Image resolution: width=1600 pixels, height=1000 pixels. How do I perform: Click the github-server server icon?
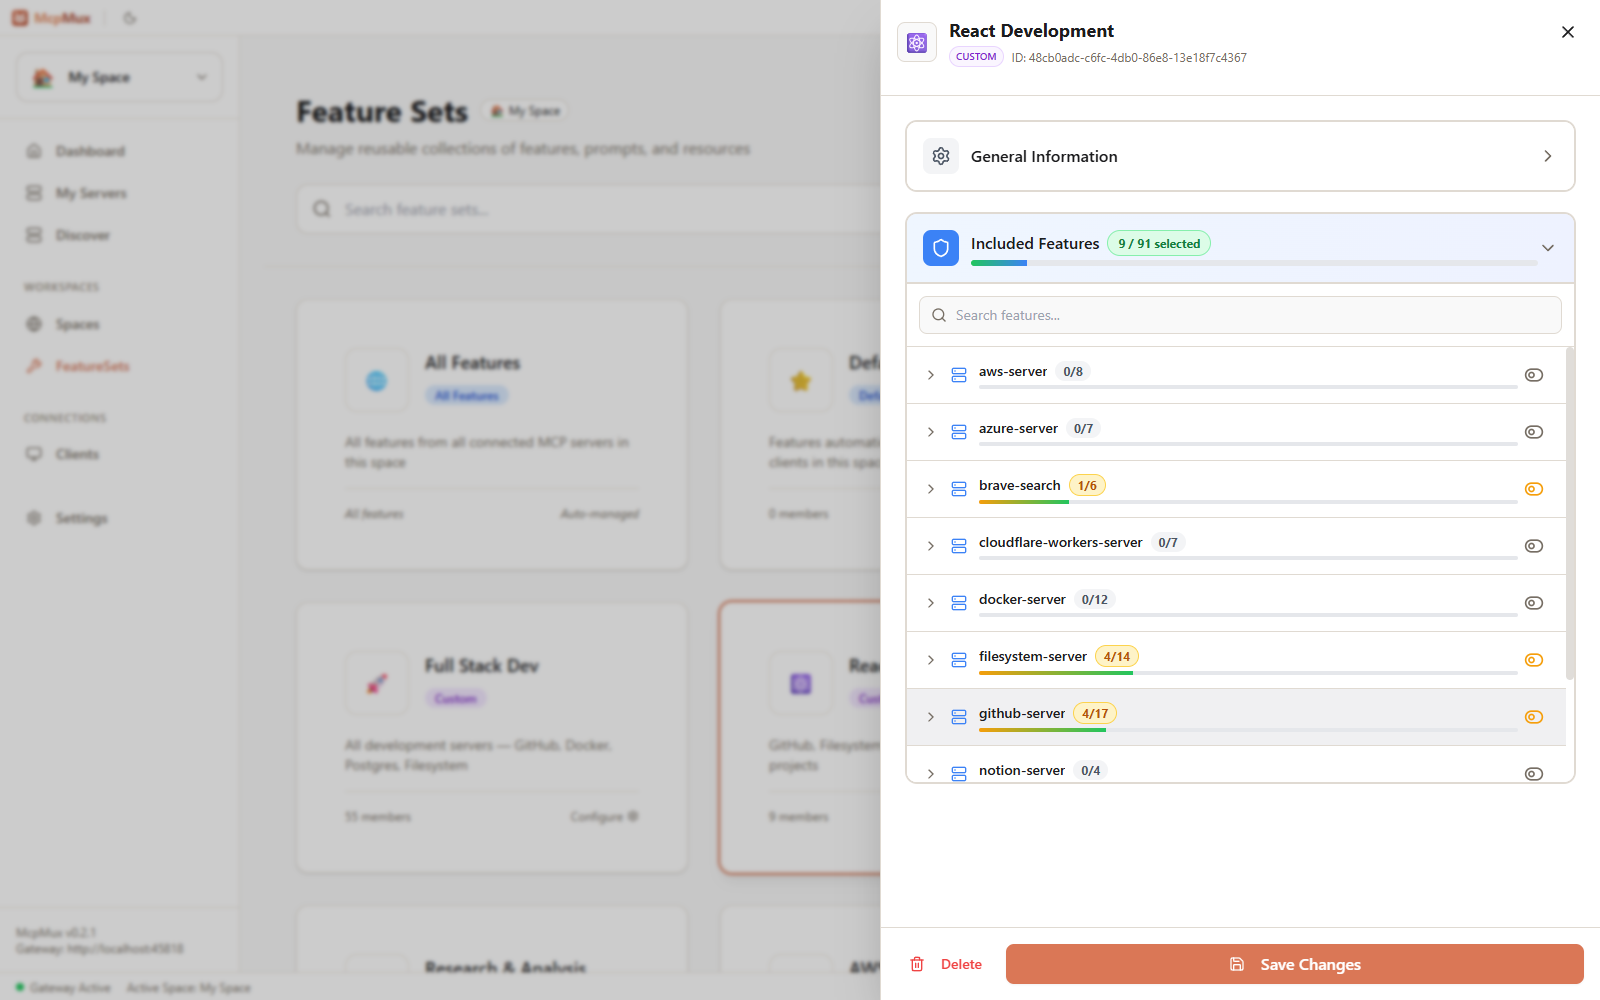959,716
